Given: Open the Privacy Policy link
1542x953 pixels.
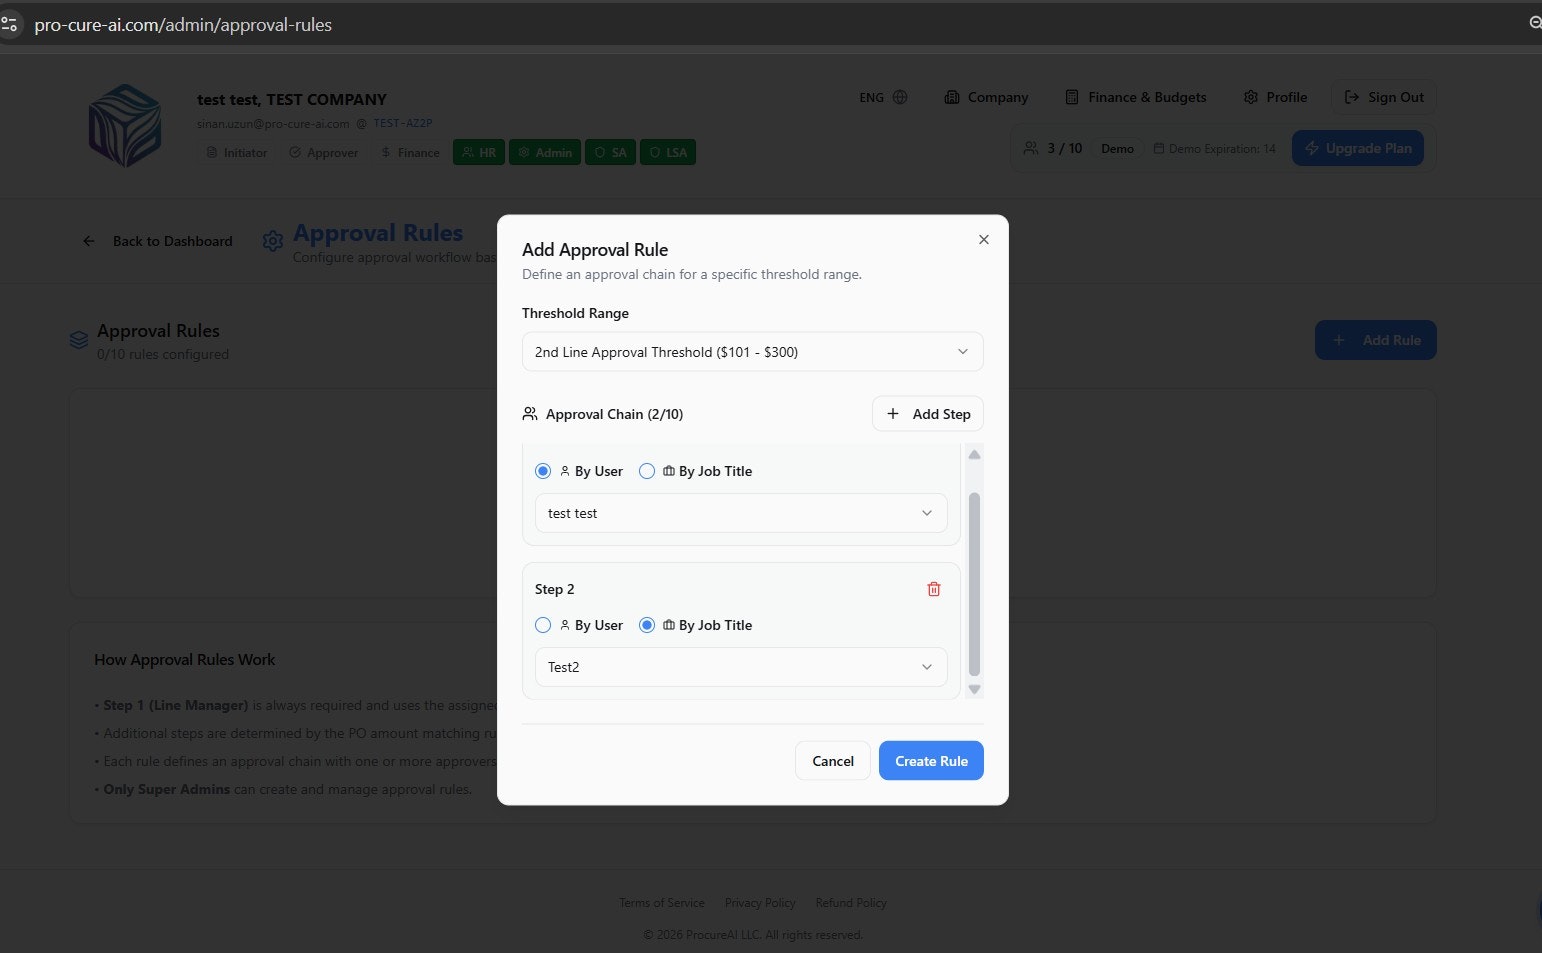Looking at the screenshot, I should [x=760, y=903].
